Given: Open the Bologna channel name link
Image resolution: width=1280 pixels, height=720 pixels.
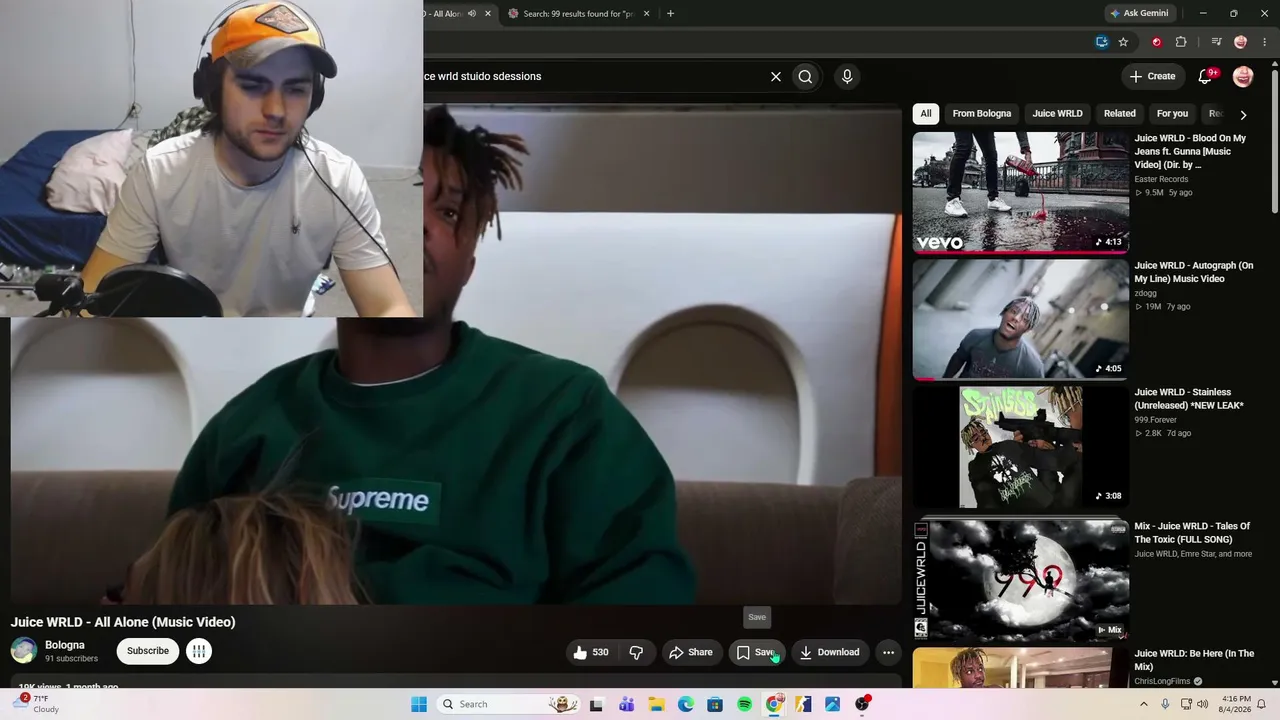Looking at the screenshot, I should (x=65, y=645).
